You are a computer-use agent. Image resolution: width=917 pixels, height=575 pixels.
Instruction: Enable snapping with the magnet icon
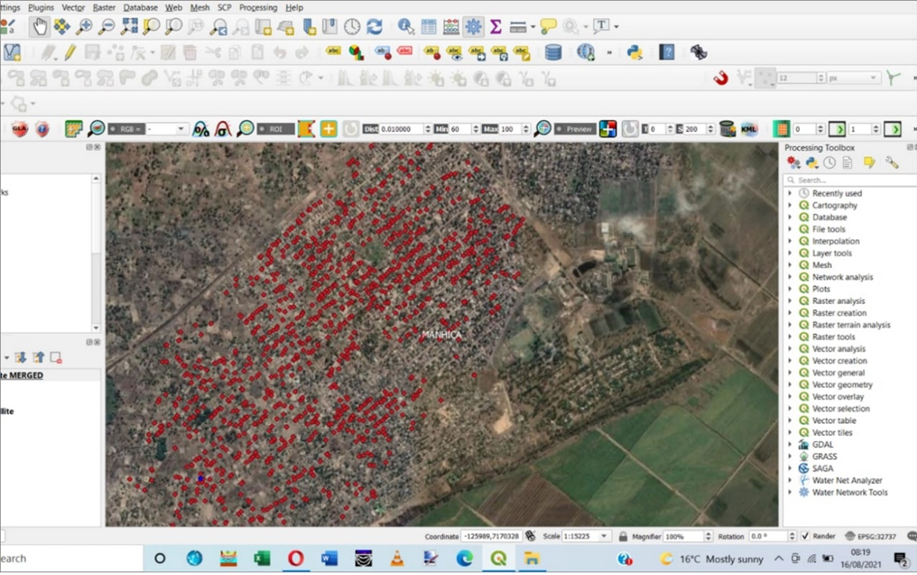[720, 78]
